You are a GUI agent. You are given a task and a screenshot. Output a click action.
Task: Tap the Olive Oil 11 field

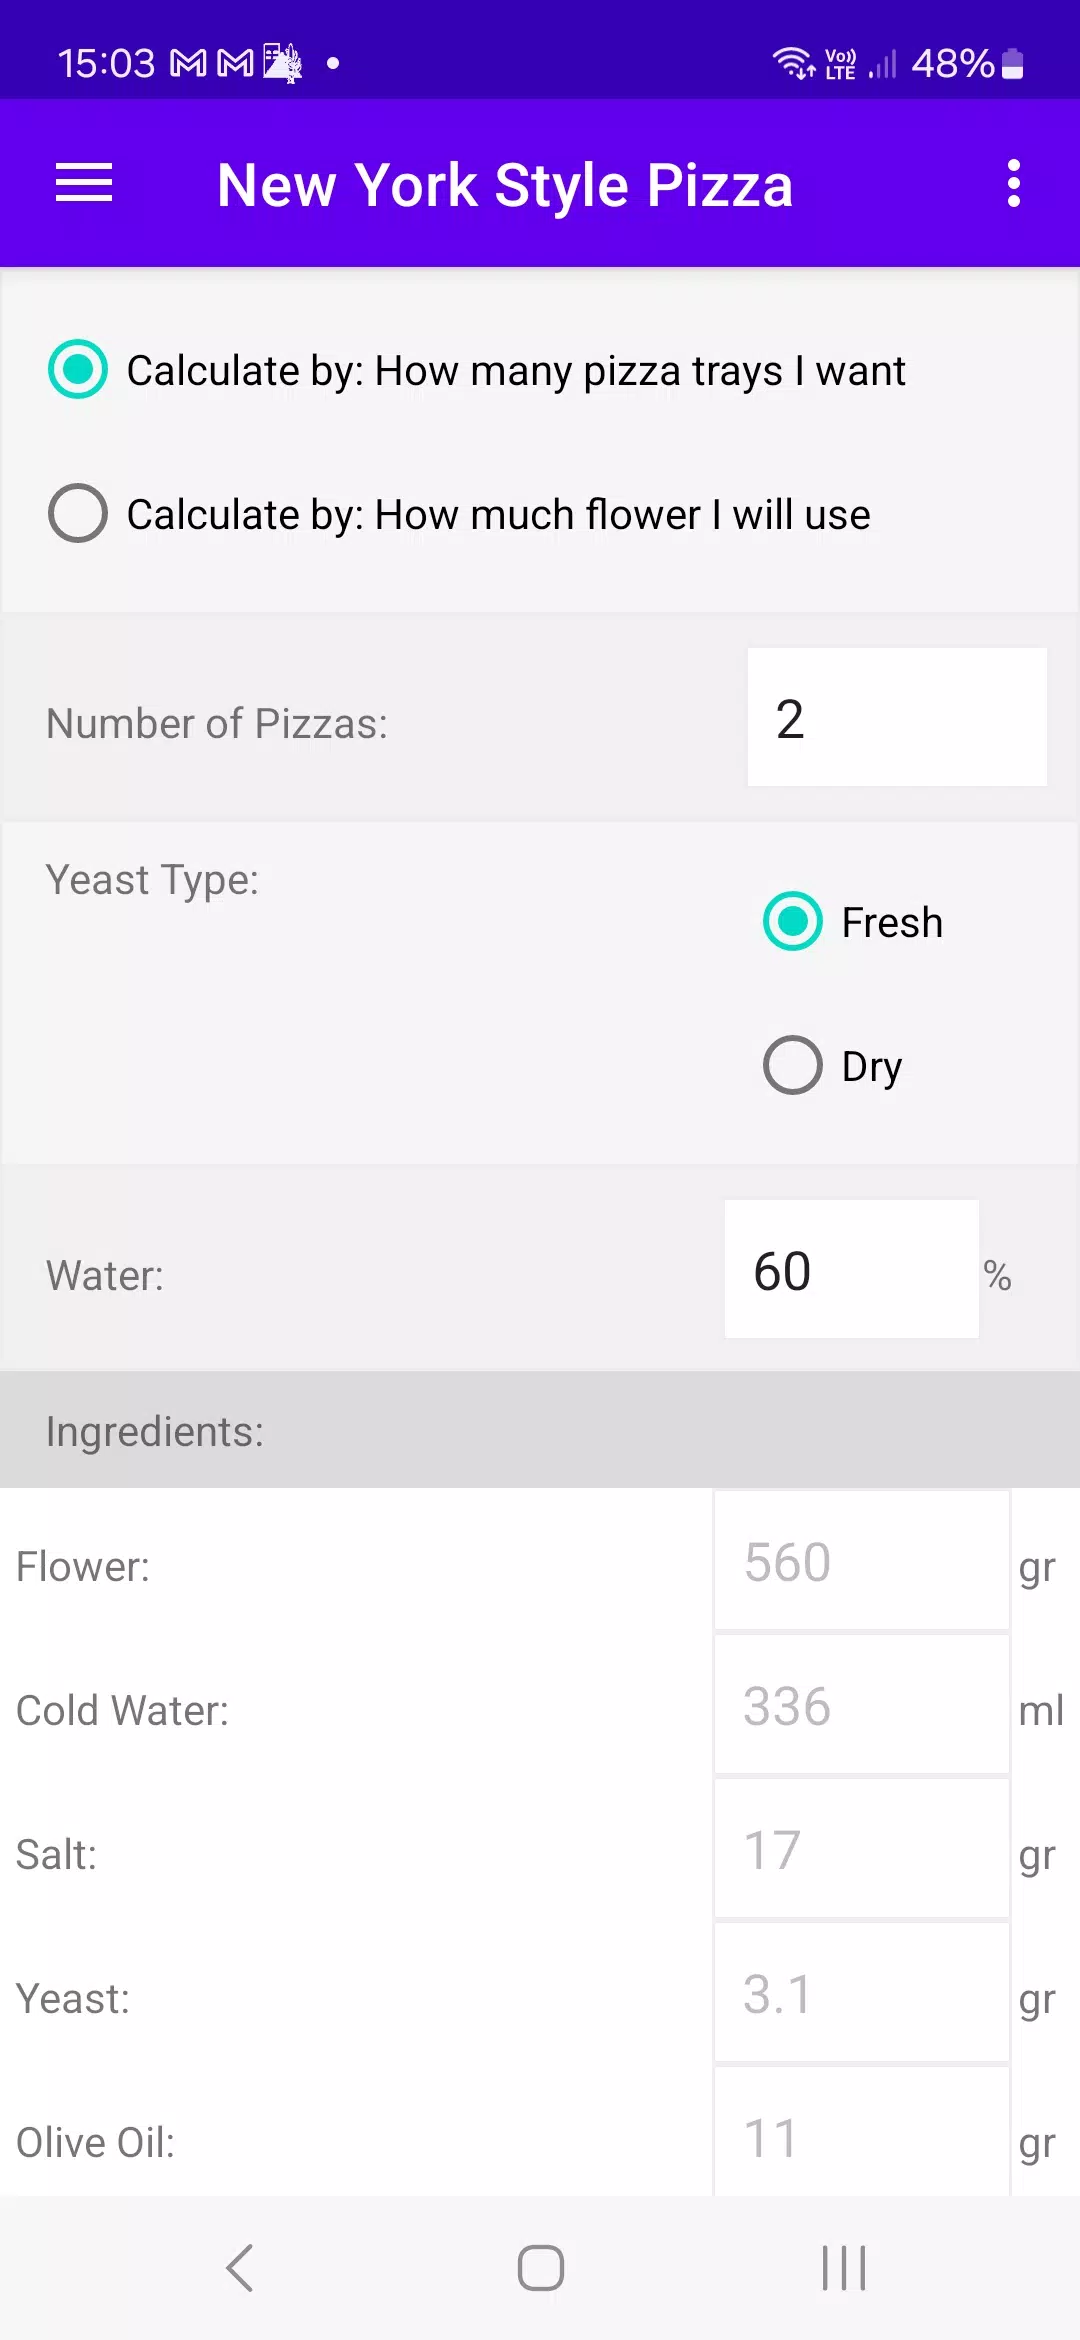pyautogui.click(x=862, y=2132)
